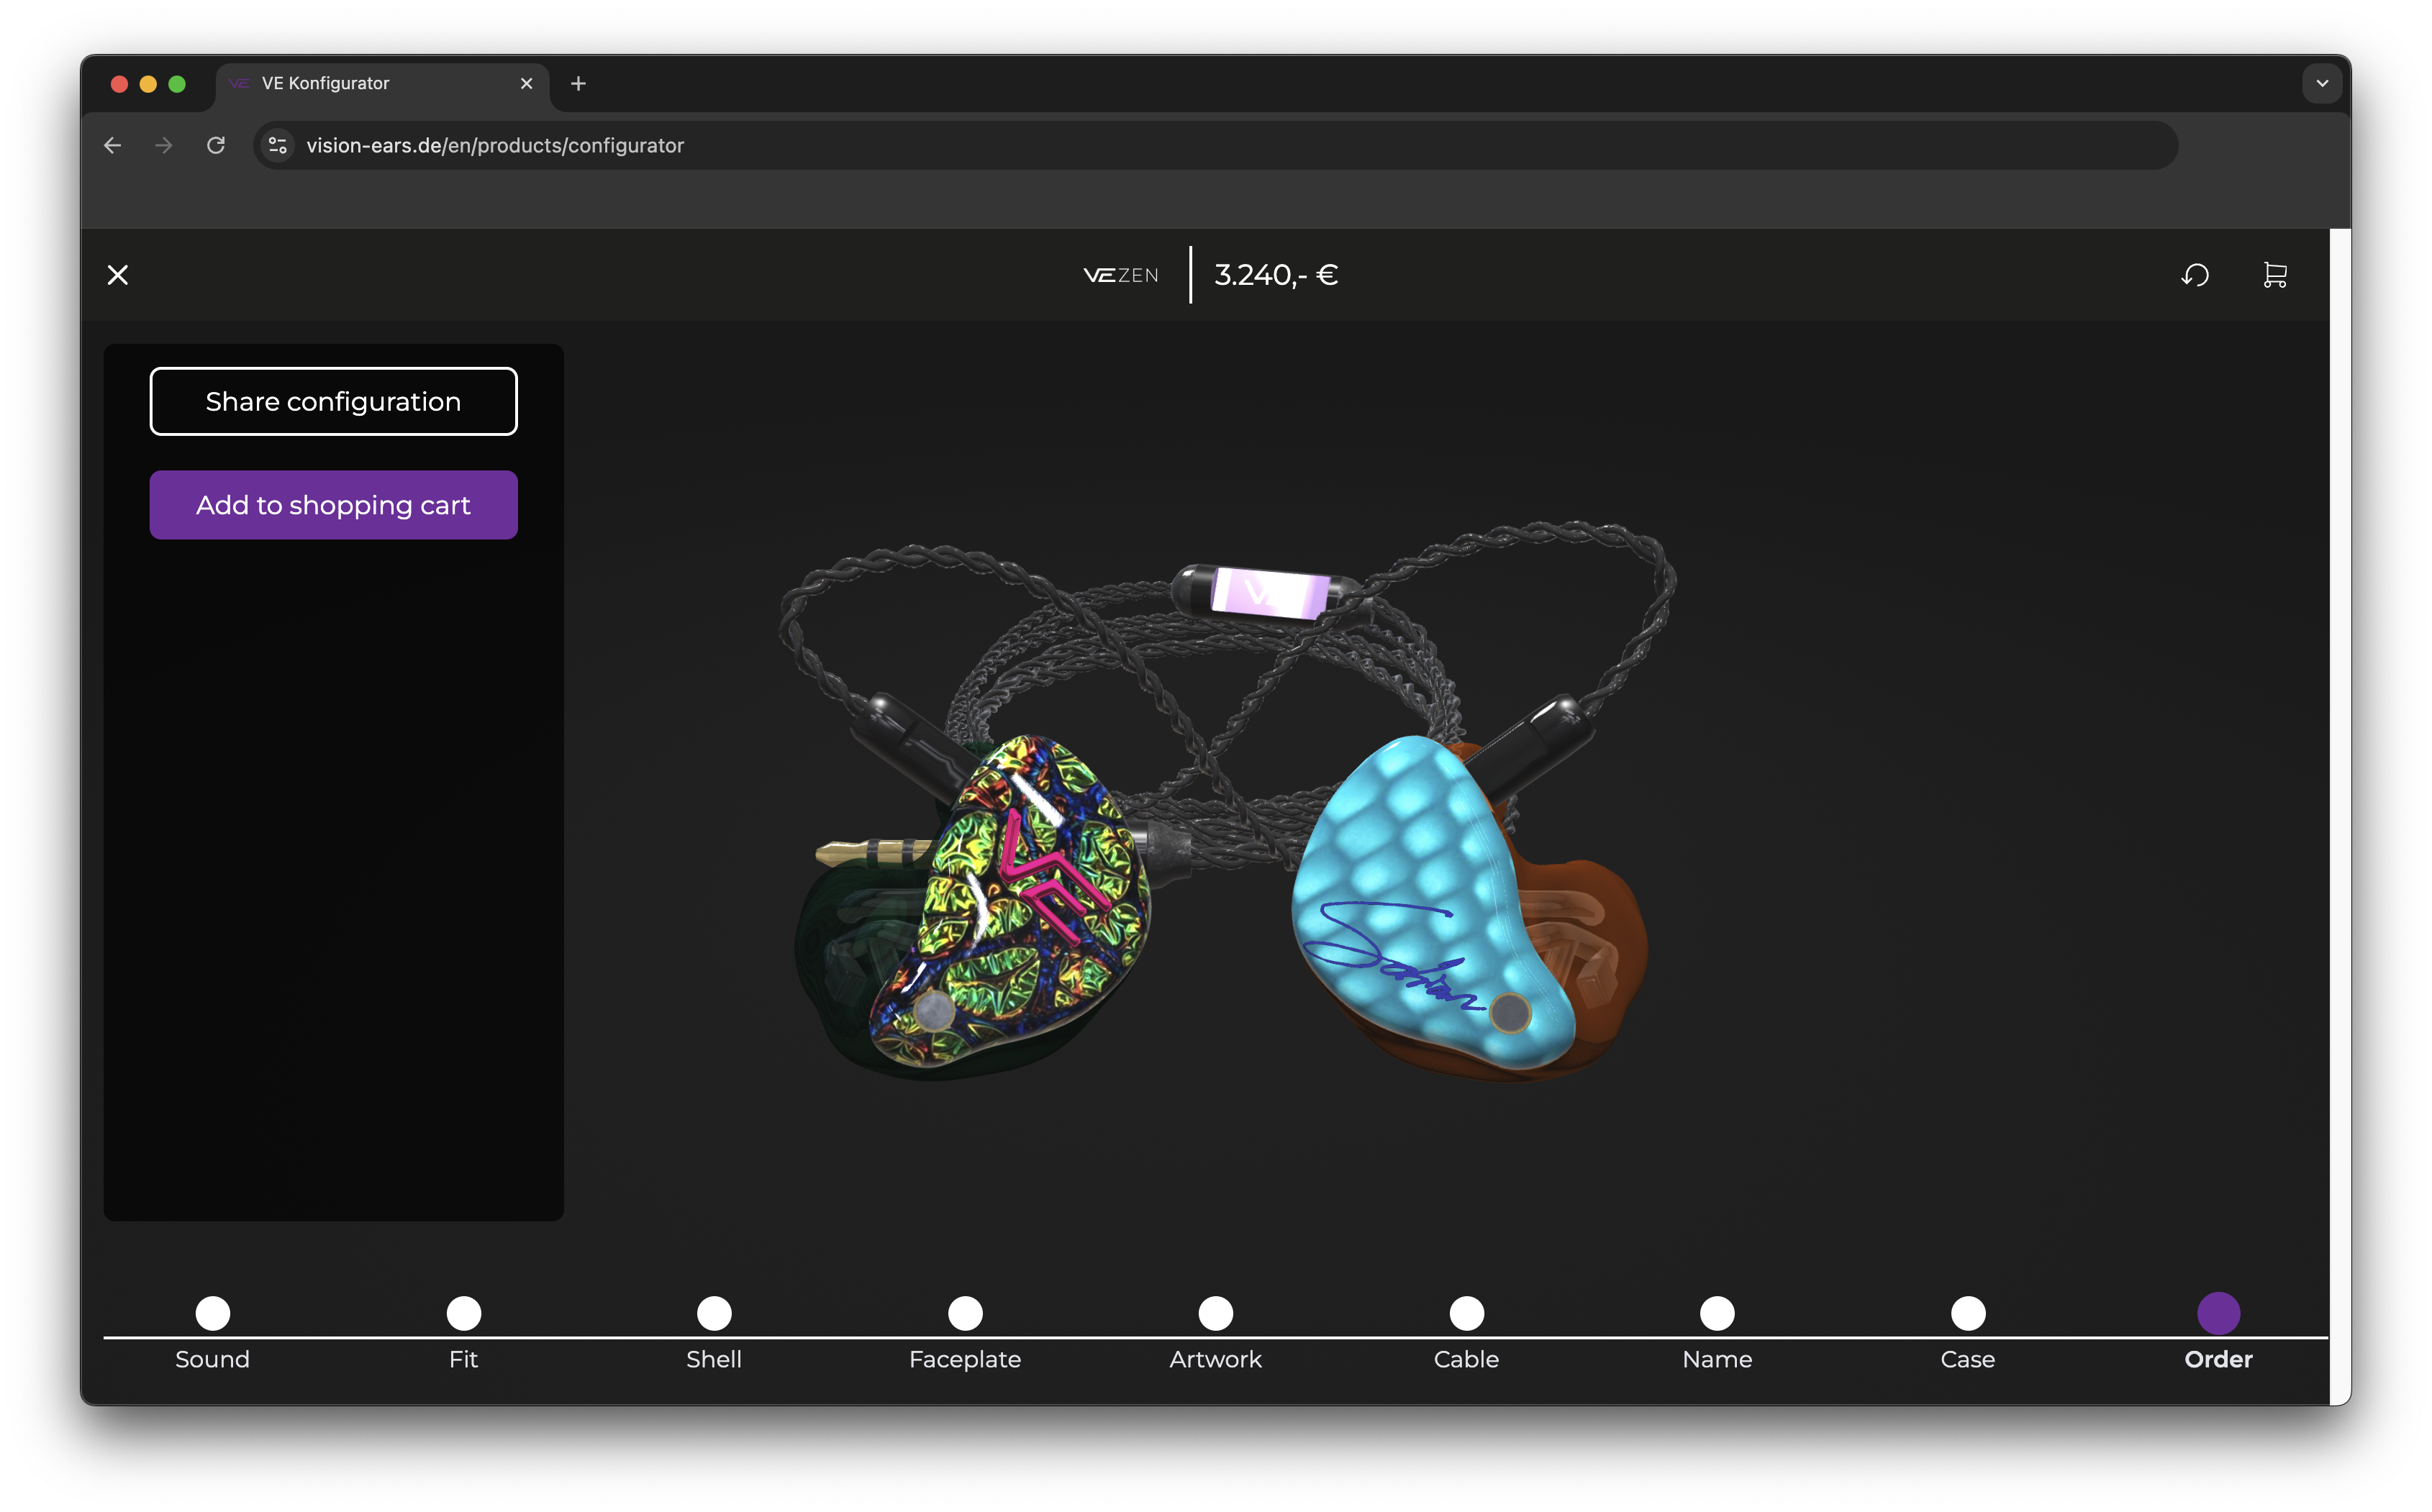The width and height of the screenshot is (2432, 1512).
Task: Jump to the Faceplate step
Action: (x=965, y=1313)
